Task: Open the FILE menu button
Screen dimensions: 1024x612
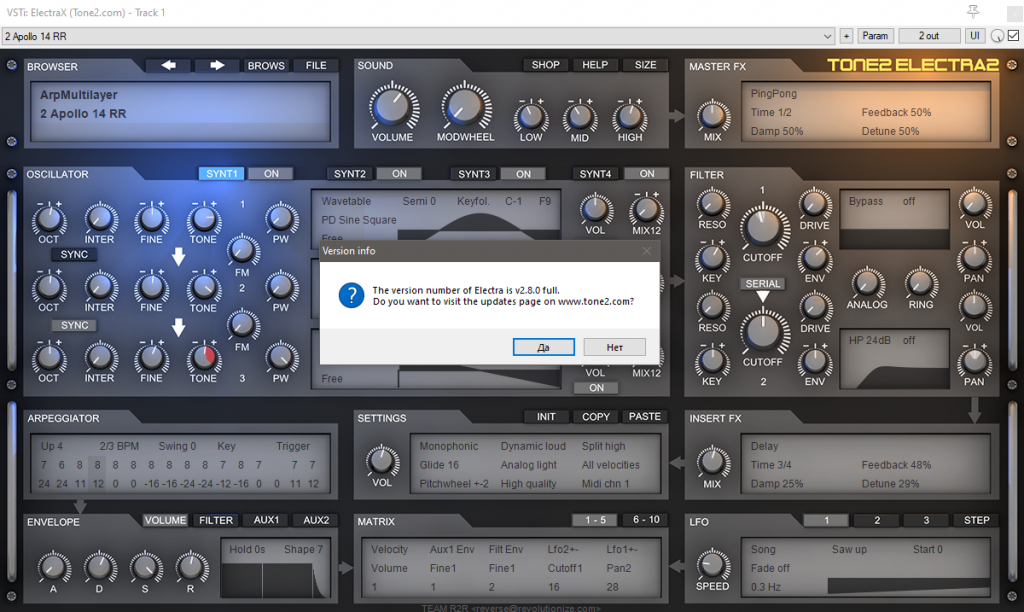Action: 316,65
